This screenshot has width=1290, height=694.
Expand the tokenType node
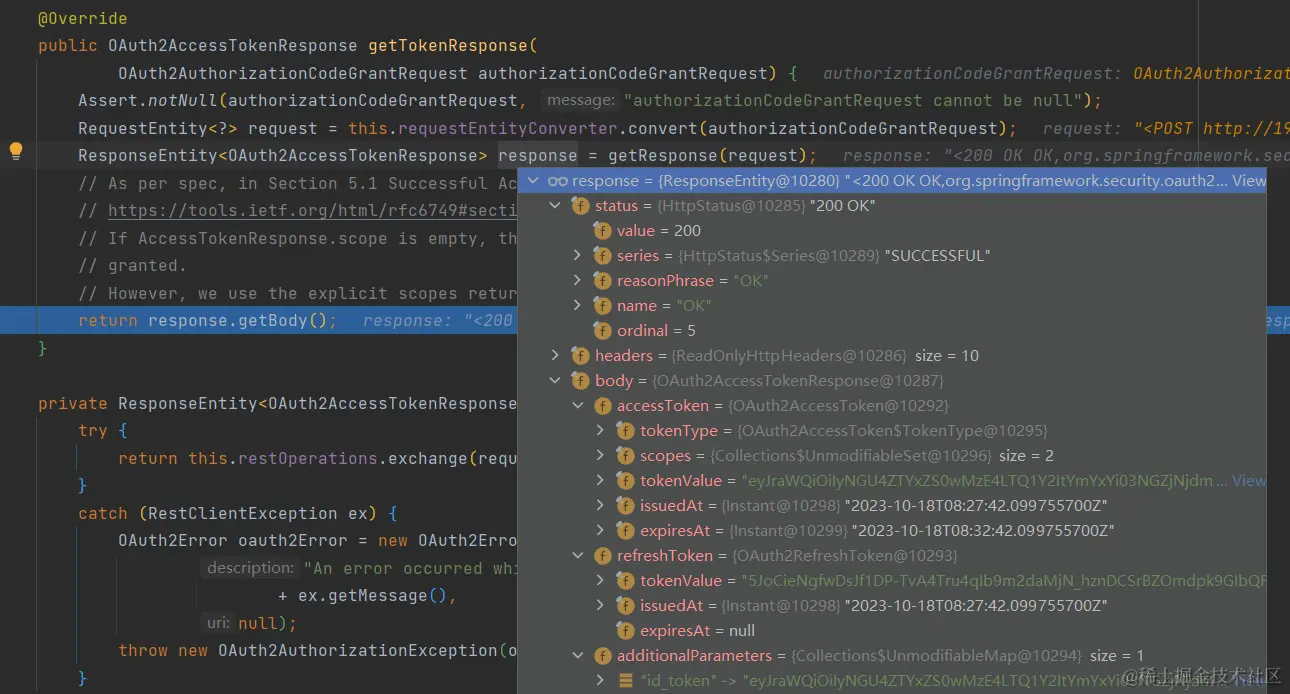click(600, 431)
